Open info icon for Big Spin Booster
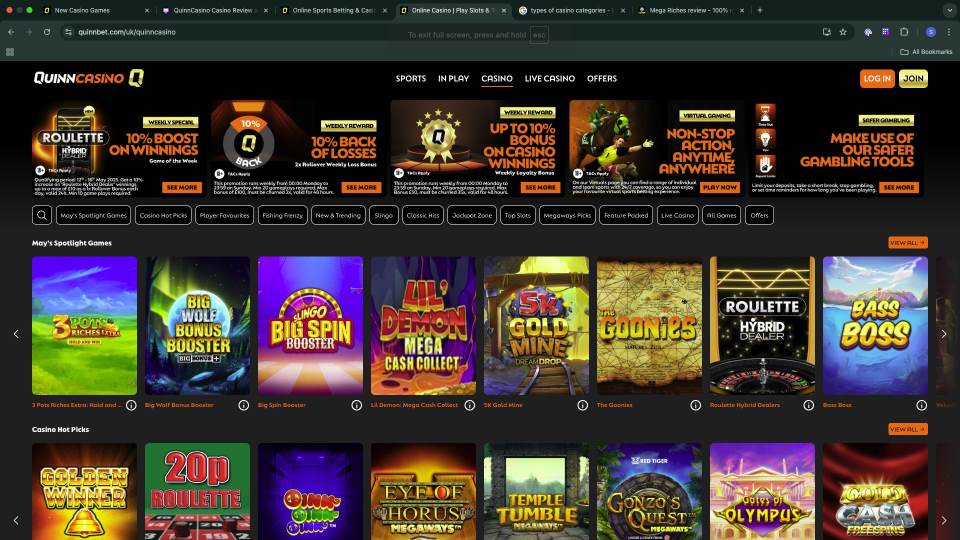 tap(357, 405)
